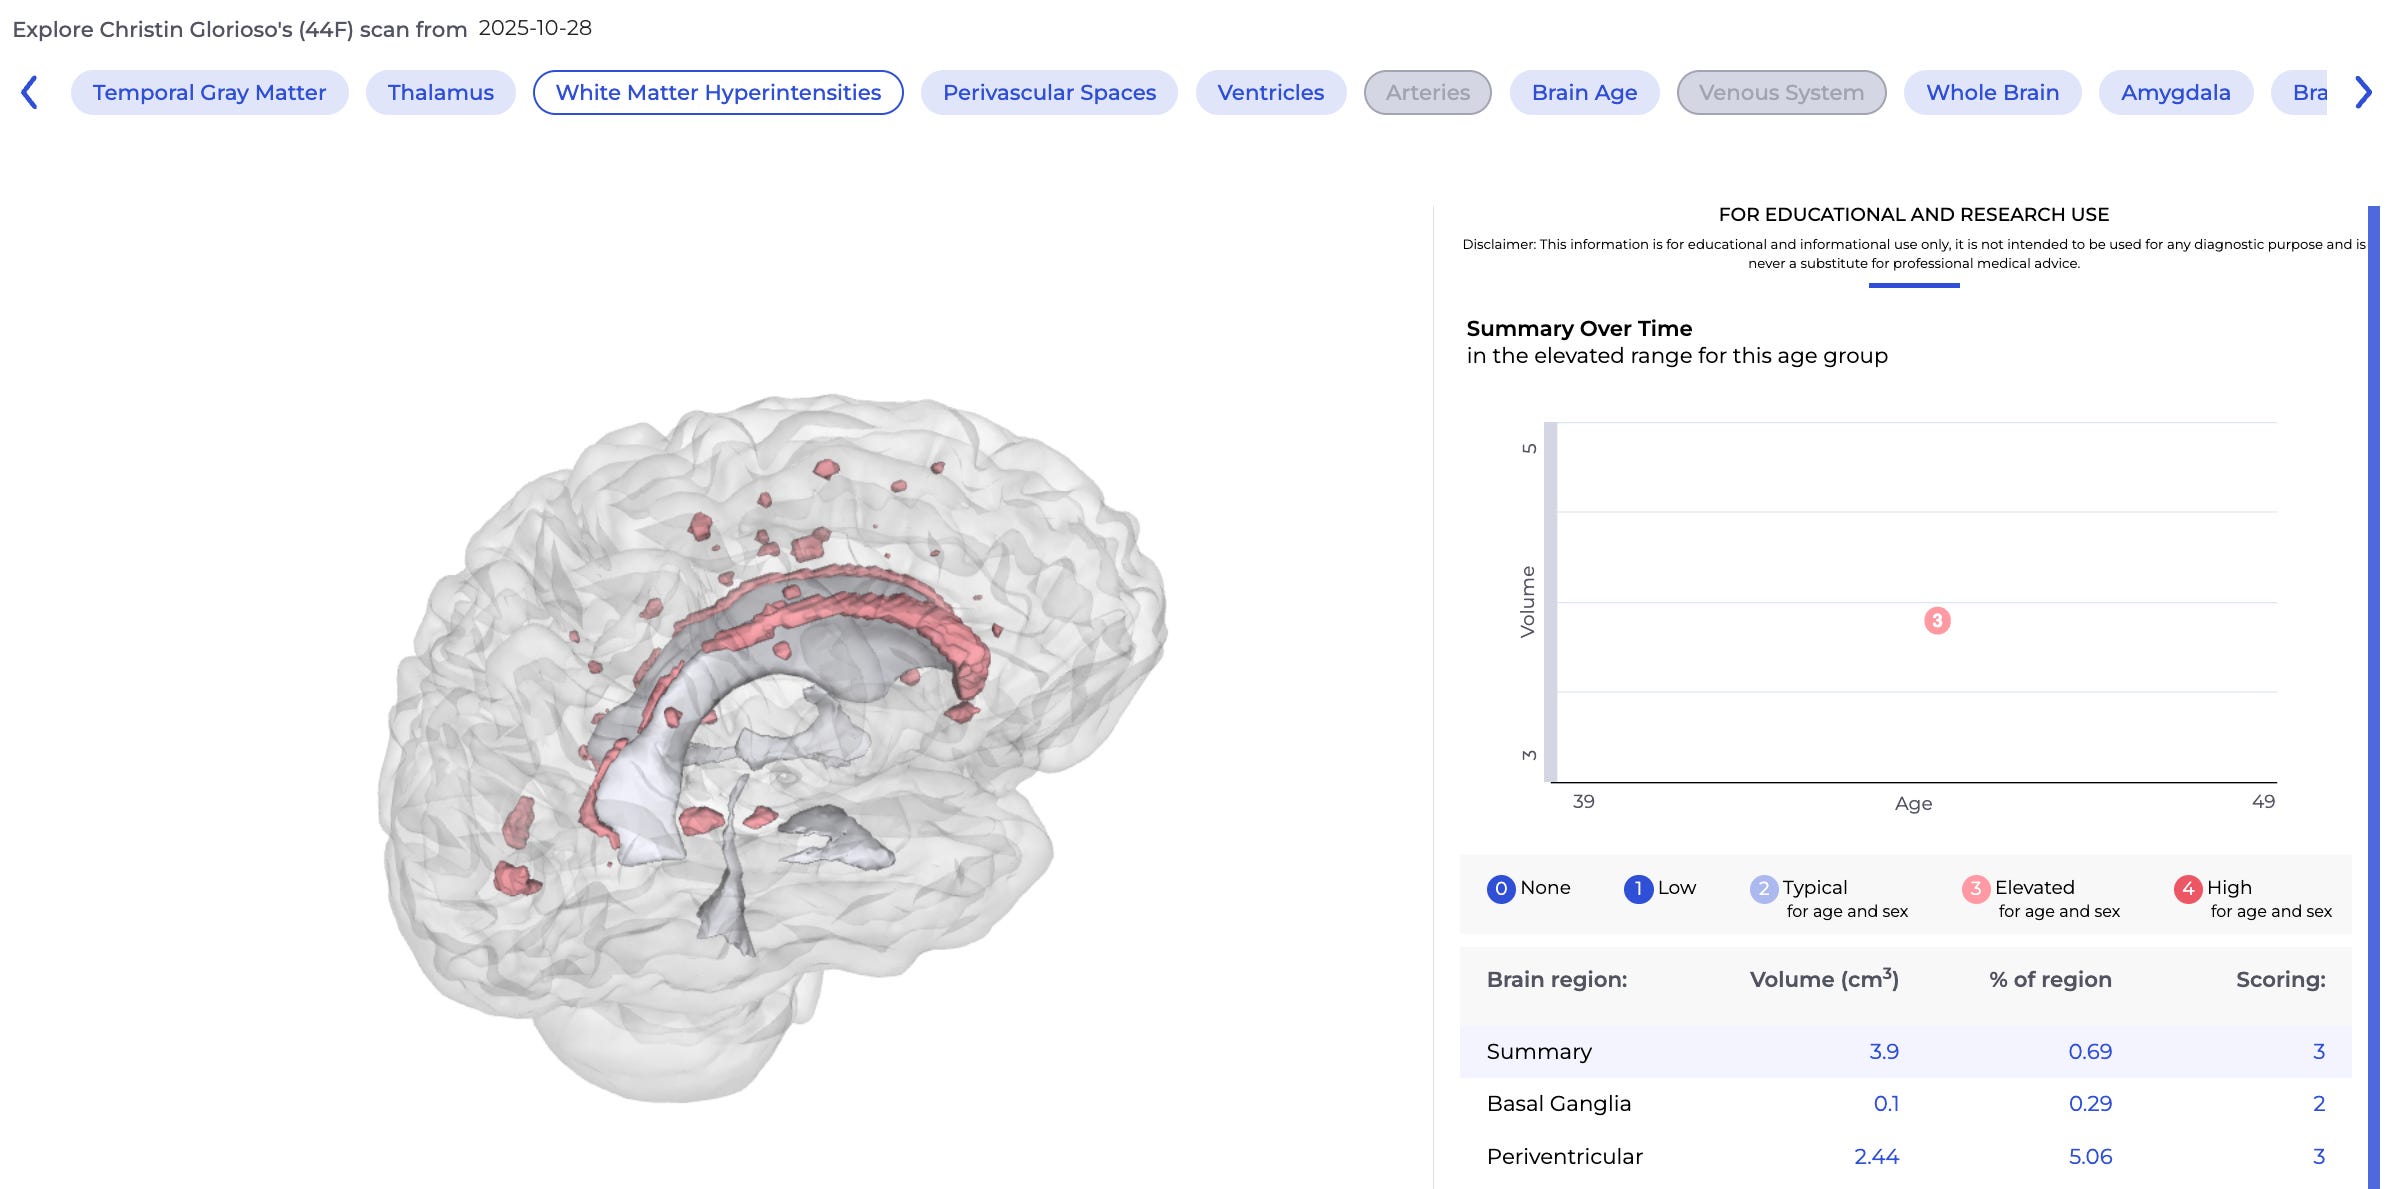
Task: Click the Elevated legend badge
Action: point(1975,889)
